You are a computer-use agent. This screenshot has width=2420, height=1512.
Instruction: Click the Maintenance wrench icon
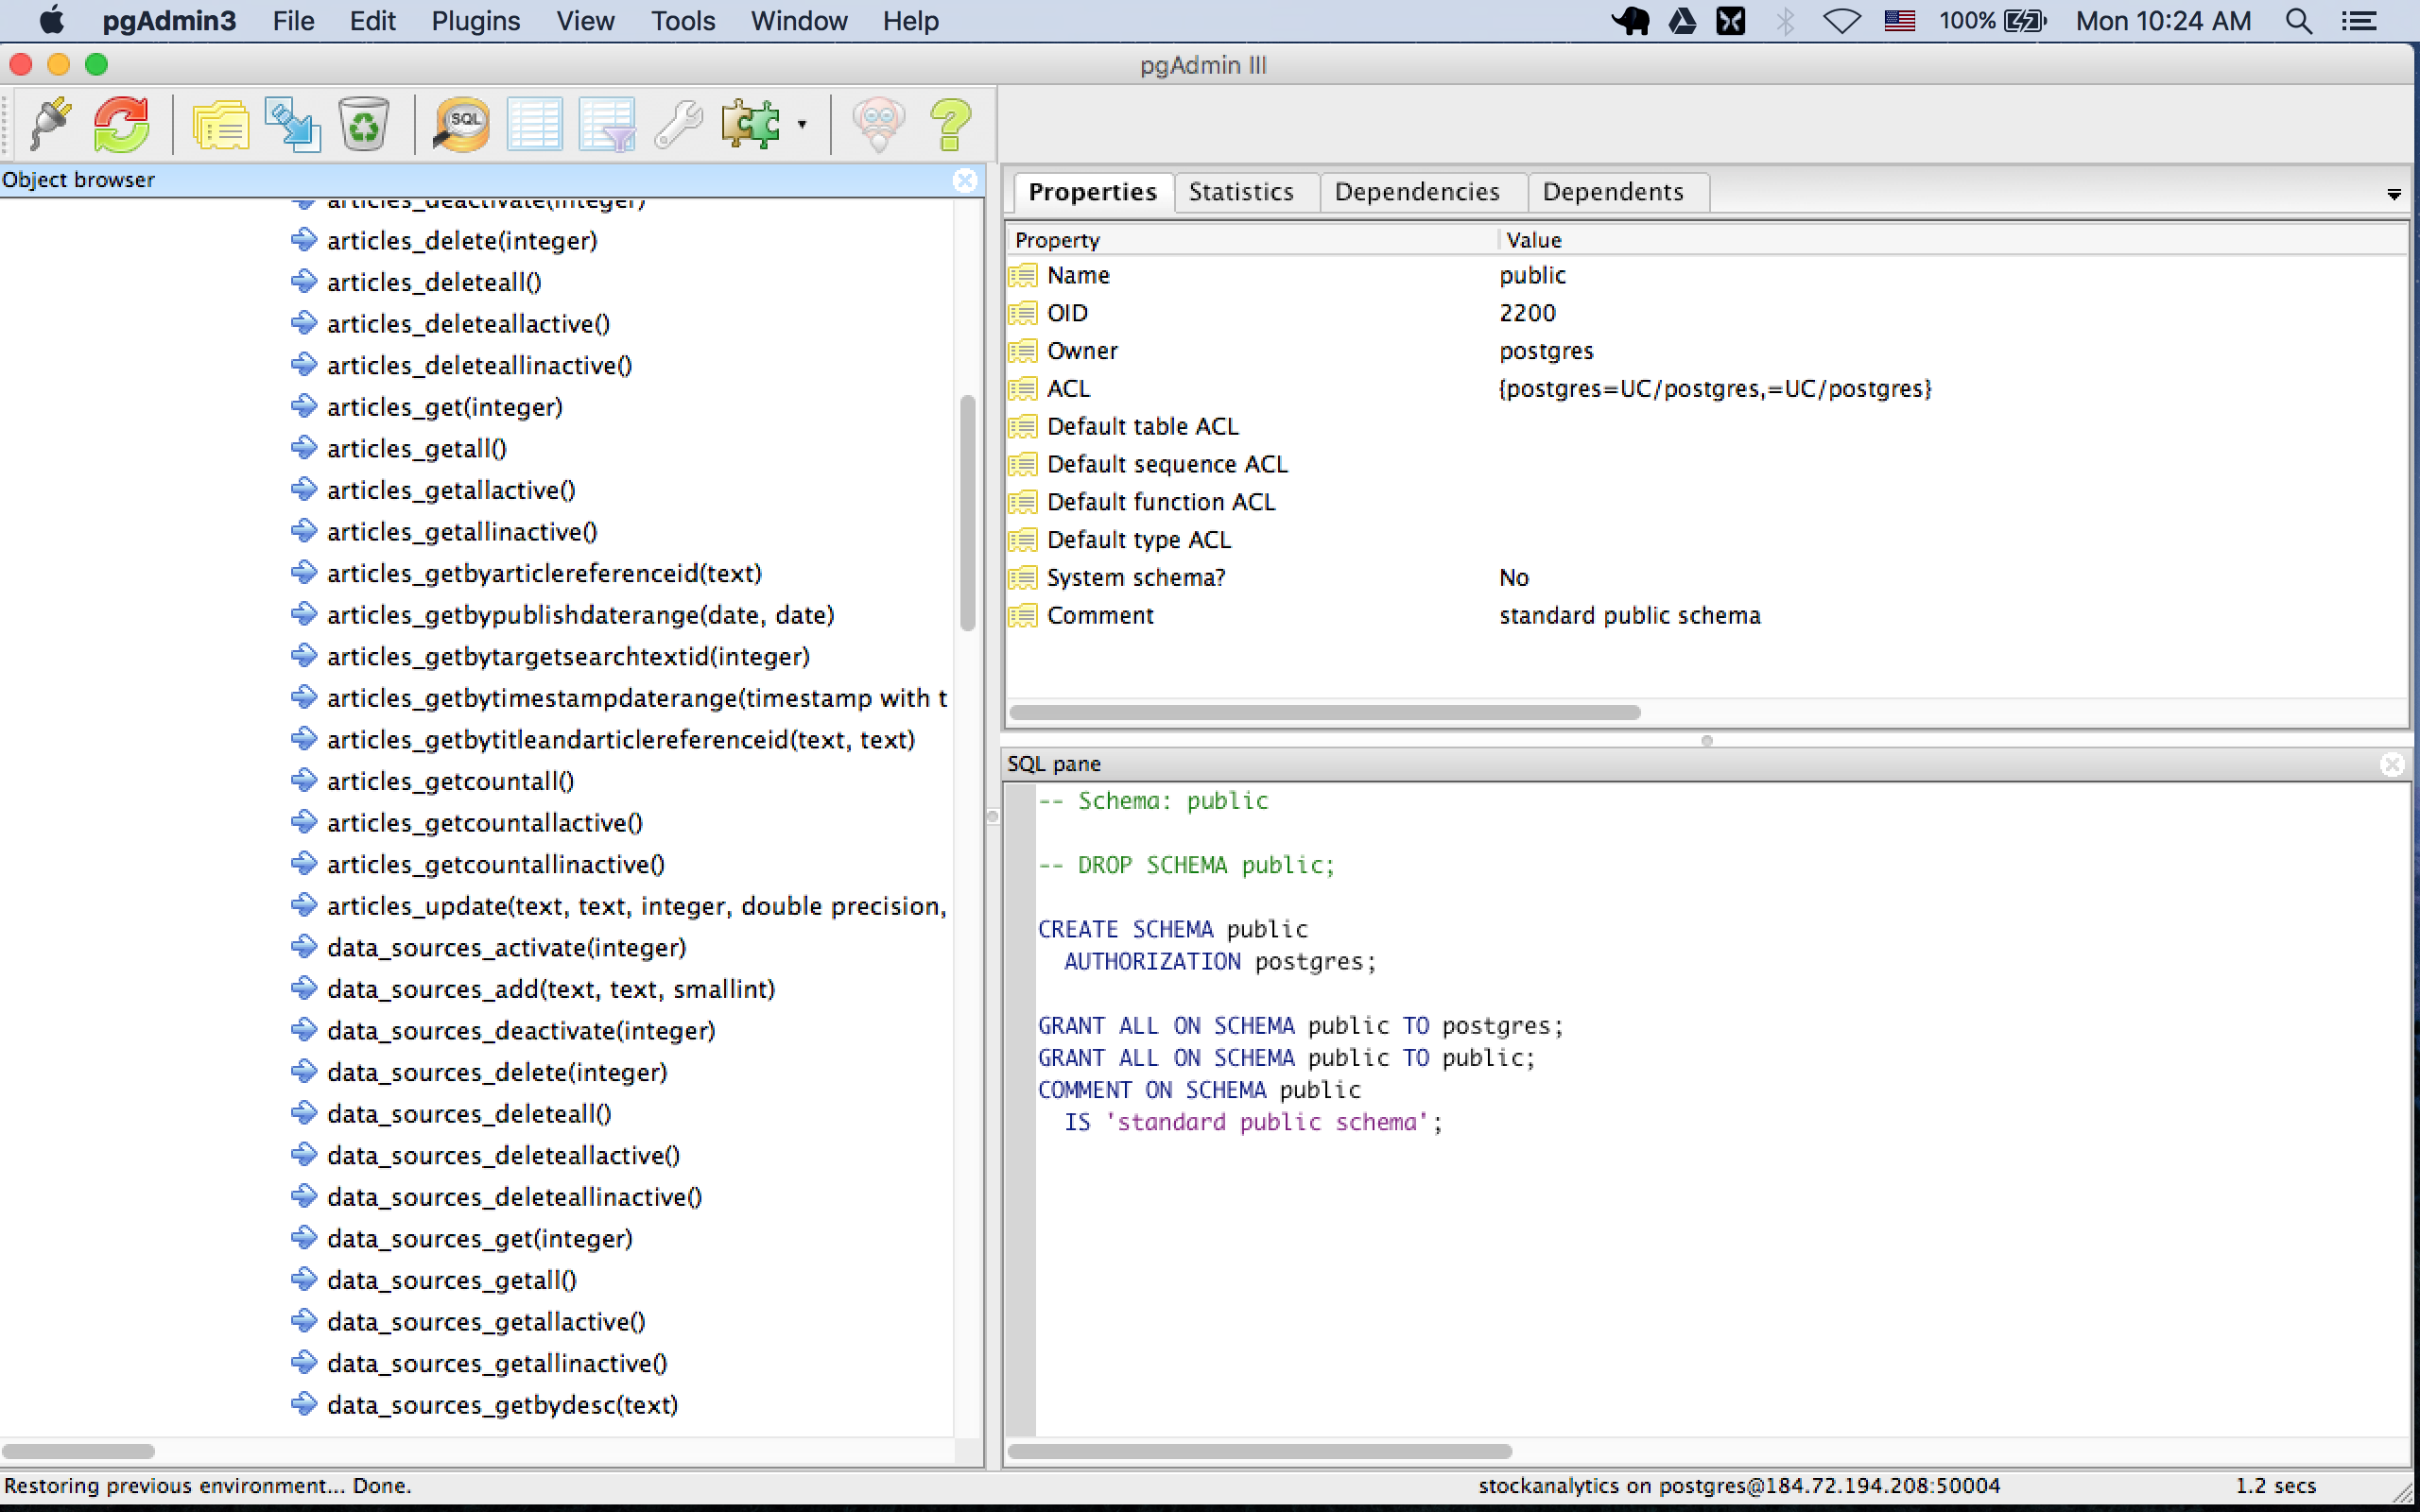pyautogui.click(x=678, y=124)
